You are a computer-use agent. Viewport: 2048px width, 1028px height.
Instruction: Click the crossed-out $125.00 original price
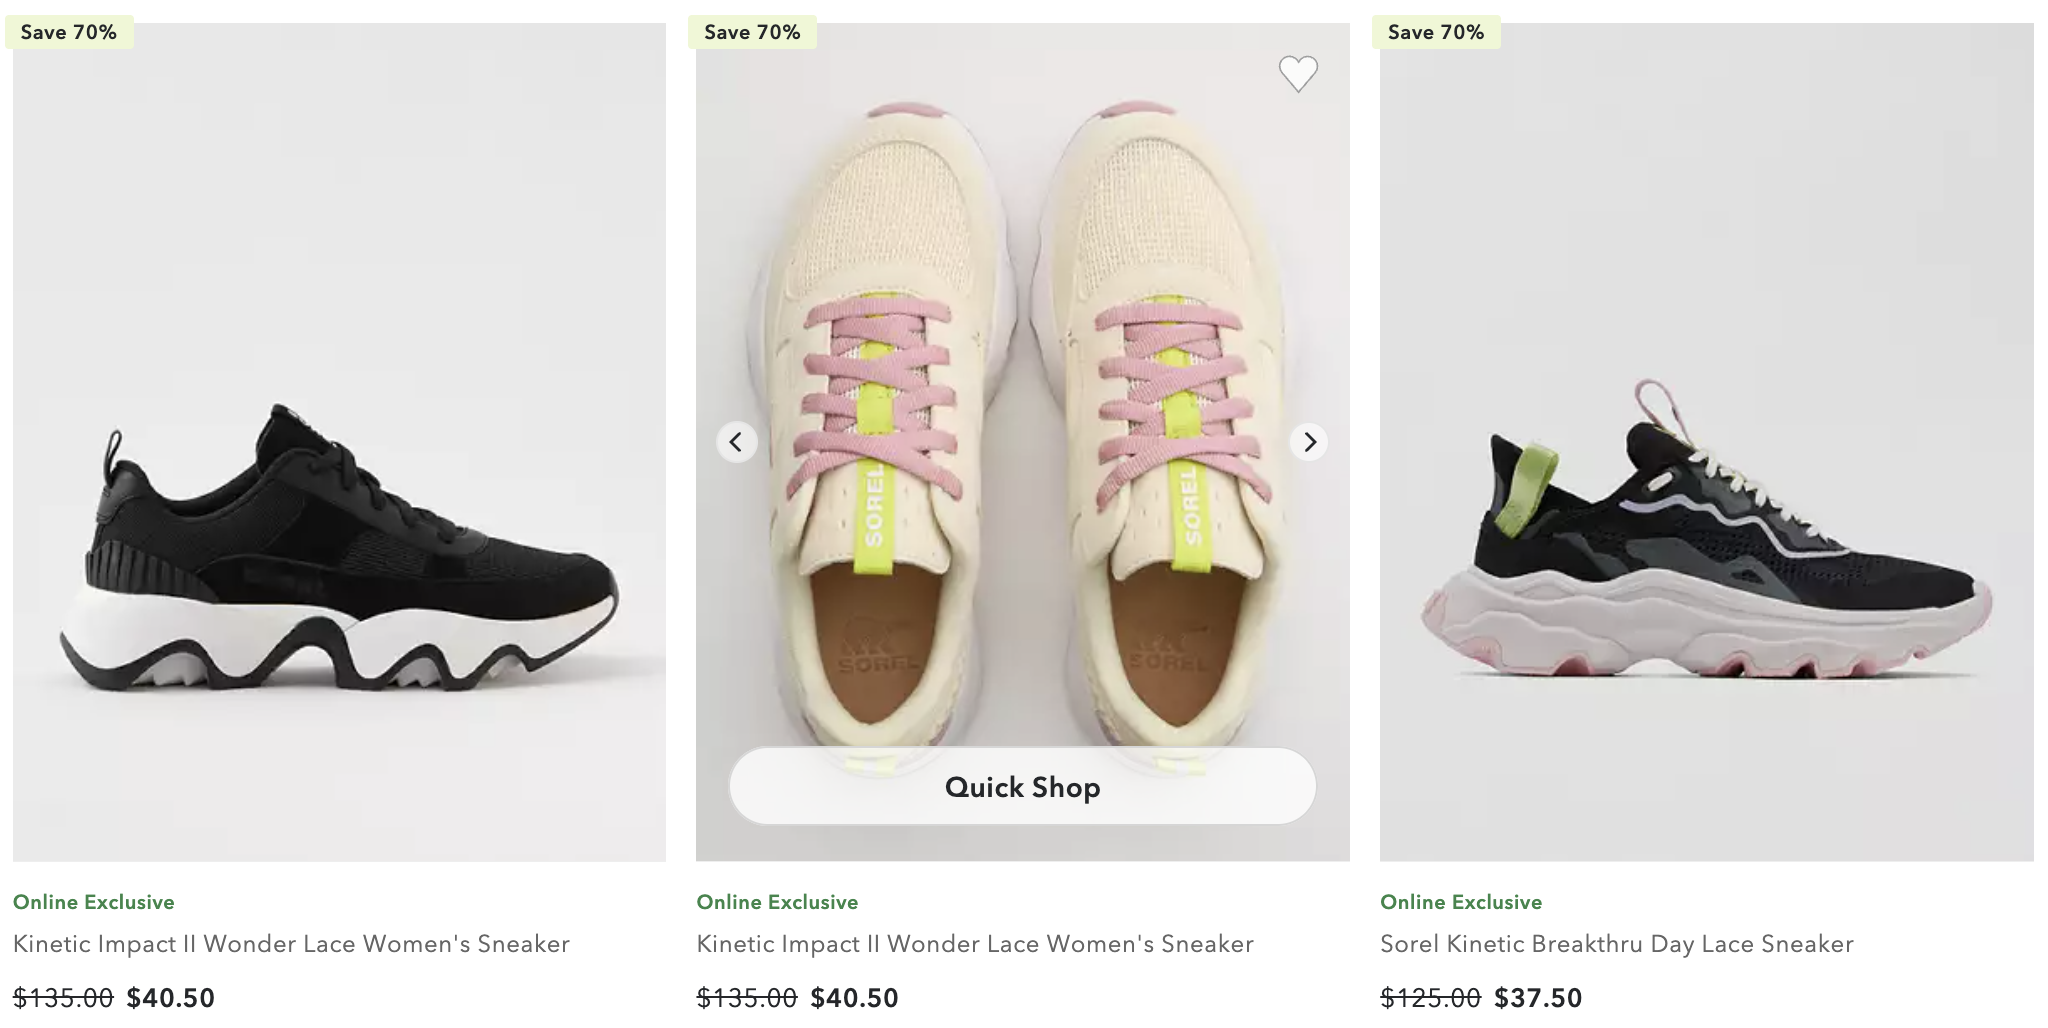(x=1430, y=998)
